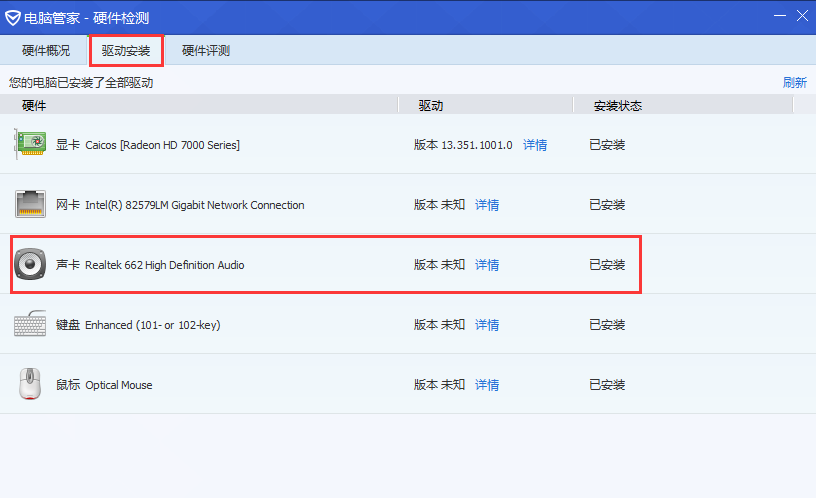
Task: Select text 显卡 Caicos [Radeon HD 7000 Series]
Action: coord(148,145)
